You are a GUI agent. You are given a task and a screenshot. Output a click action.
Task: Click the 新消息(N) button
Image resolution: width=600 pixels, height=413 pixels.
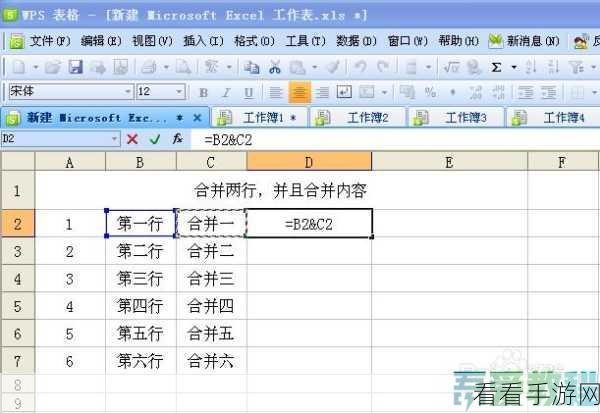click(x=524, y=41)
